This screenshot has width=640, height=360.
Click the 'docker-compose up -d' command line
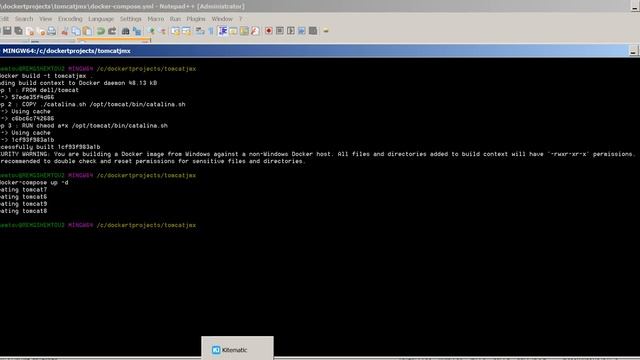(34, 182)
